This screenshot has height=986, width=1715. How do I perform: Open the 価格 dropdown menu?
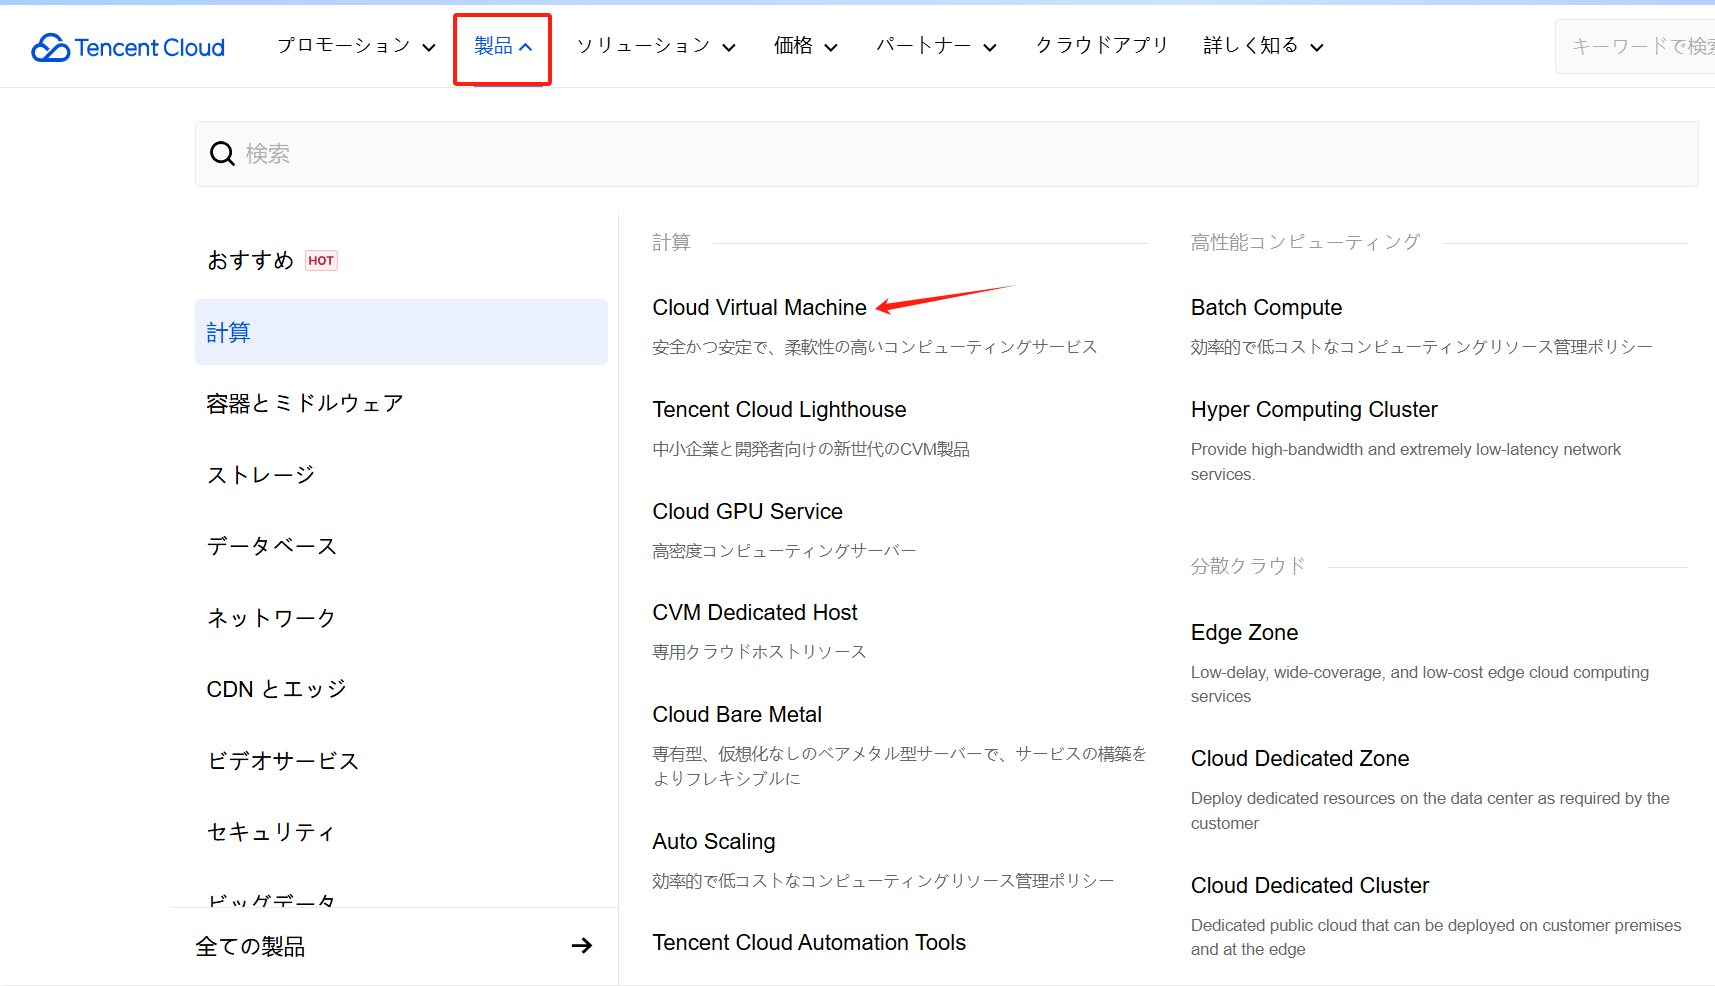coord(805,46)
